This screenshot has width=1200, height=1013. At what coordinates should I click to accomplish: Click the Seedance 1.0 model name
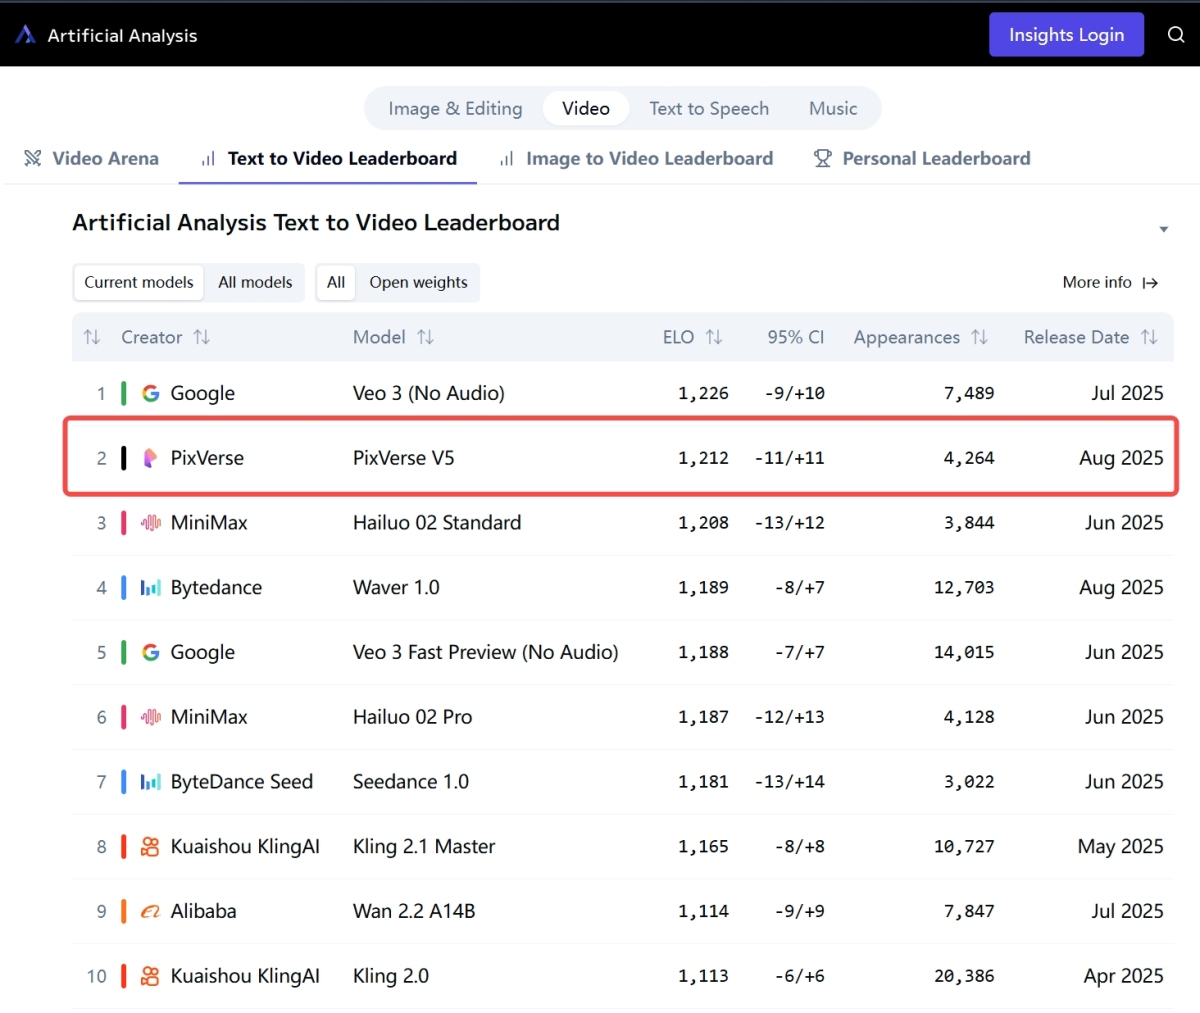[x=411, y=782]
